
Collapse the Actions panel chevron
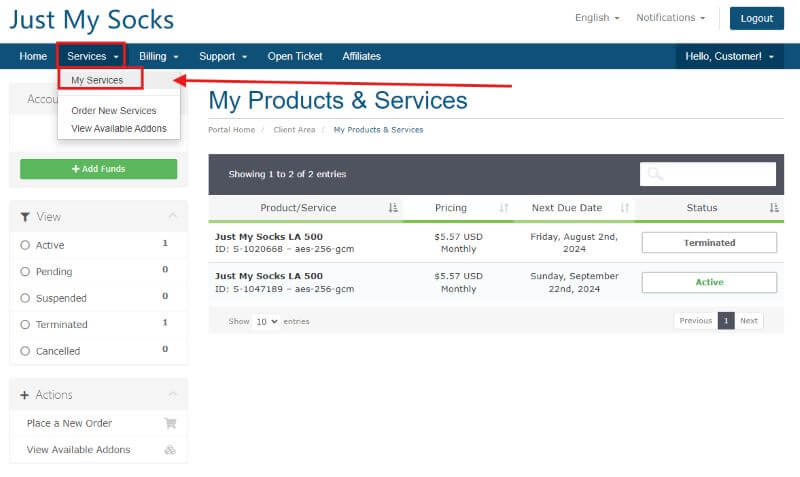click(173, 394)
